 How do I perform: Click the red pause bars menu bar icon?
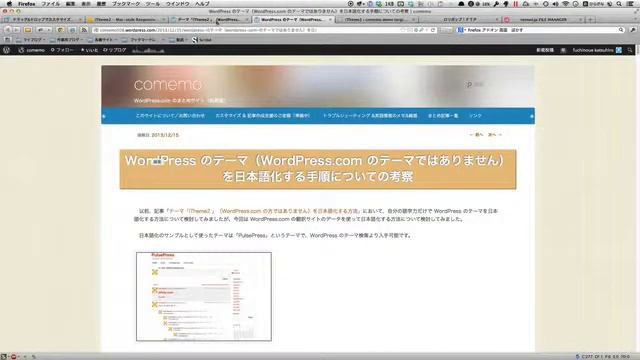516,4
